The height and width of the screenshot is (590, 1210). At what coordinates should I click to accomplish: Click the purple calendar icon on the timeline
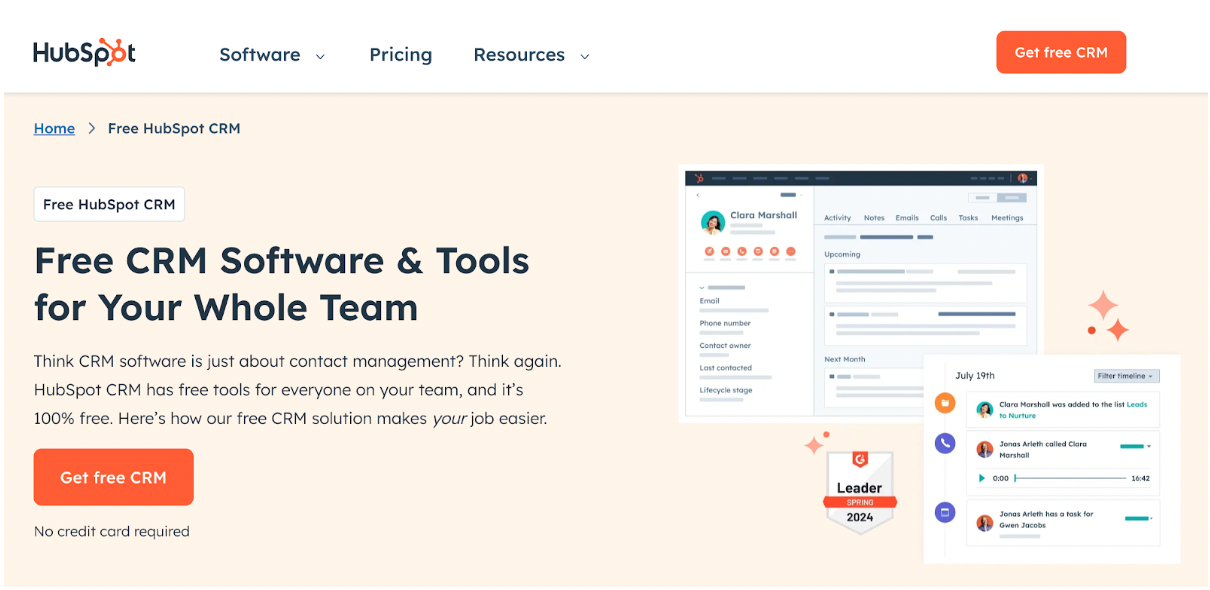coord(945,512)
